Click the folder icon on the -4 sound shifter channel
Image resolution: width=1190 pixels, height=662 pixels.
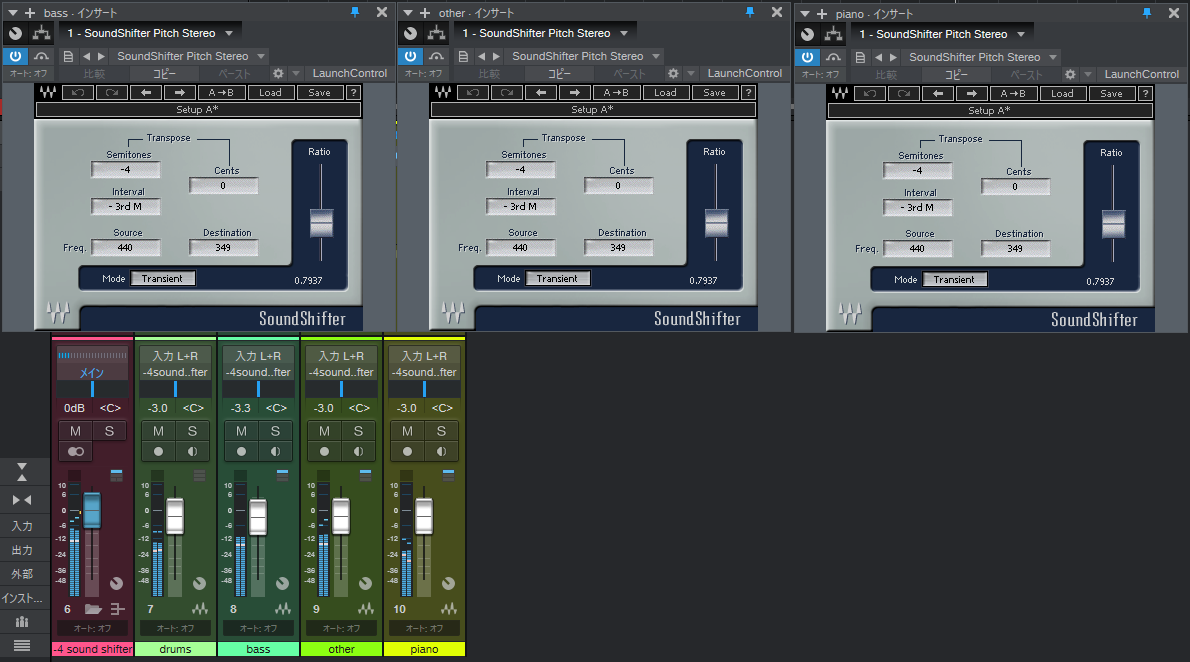pos(93,609)
